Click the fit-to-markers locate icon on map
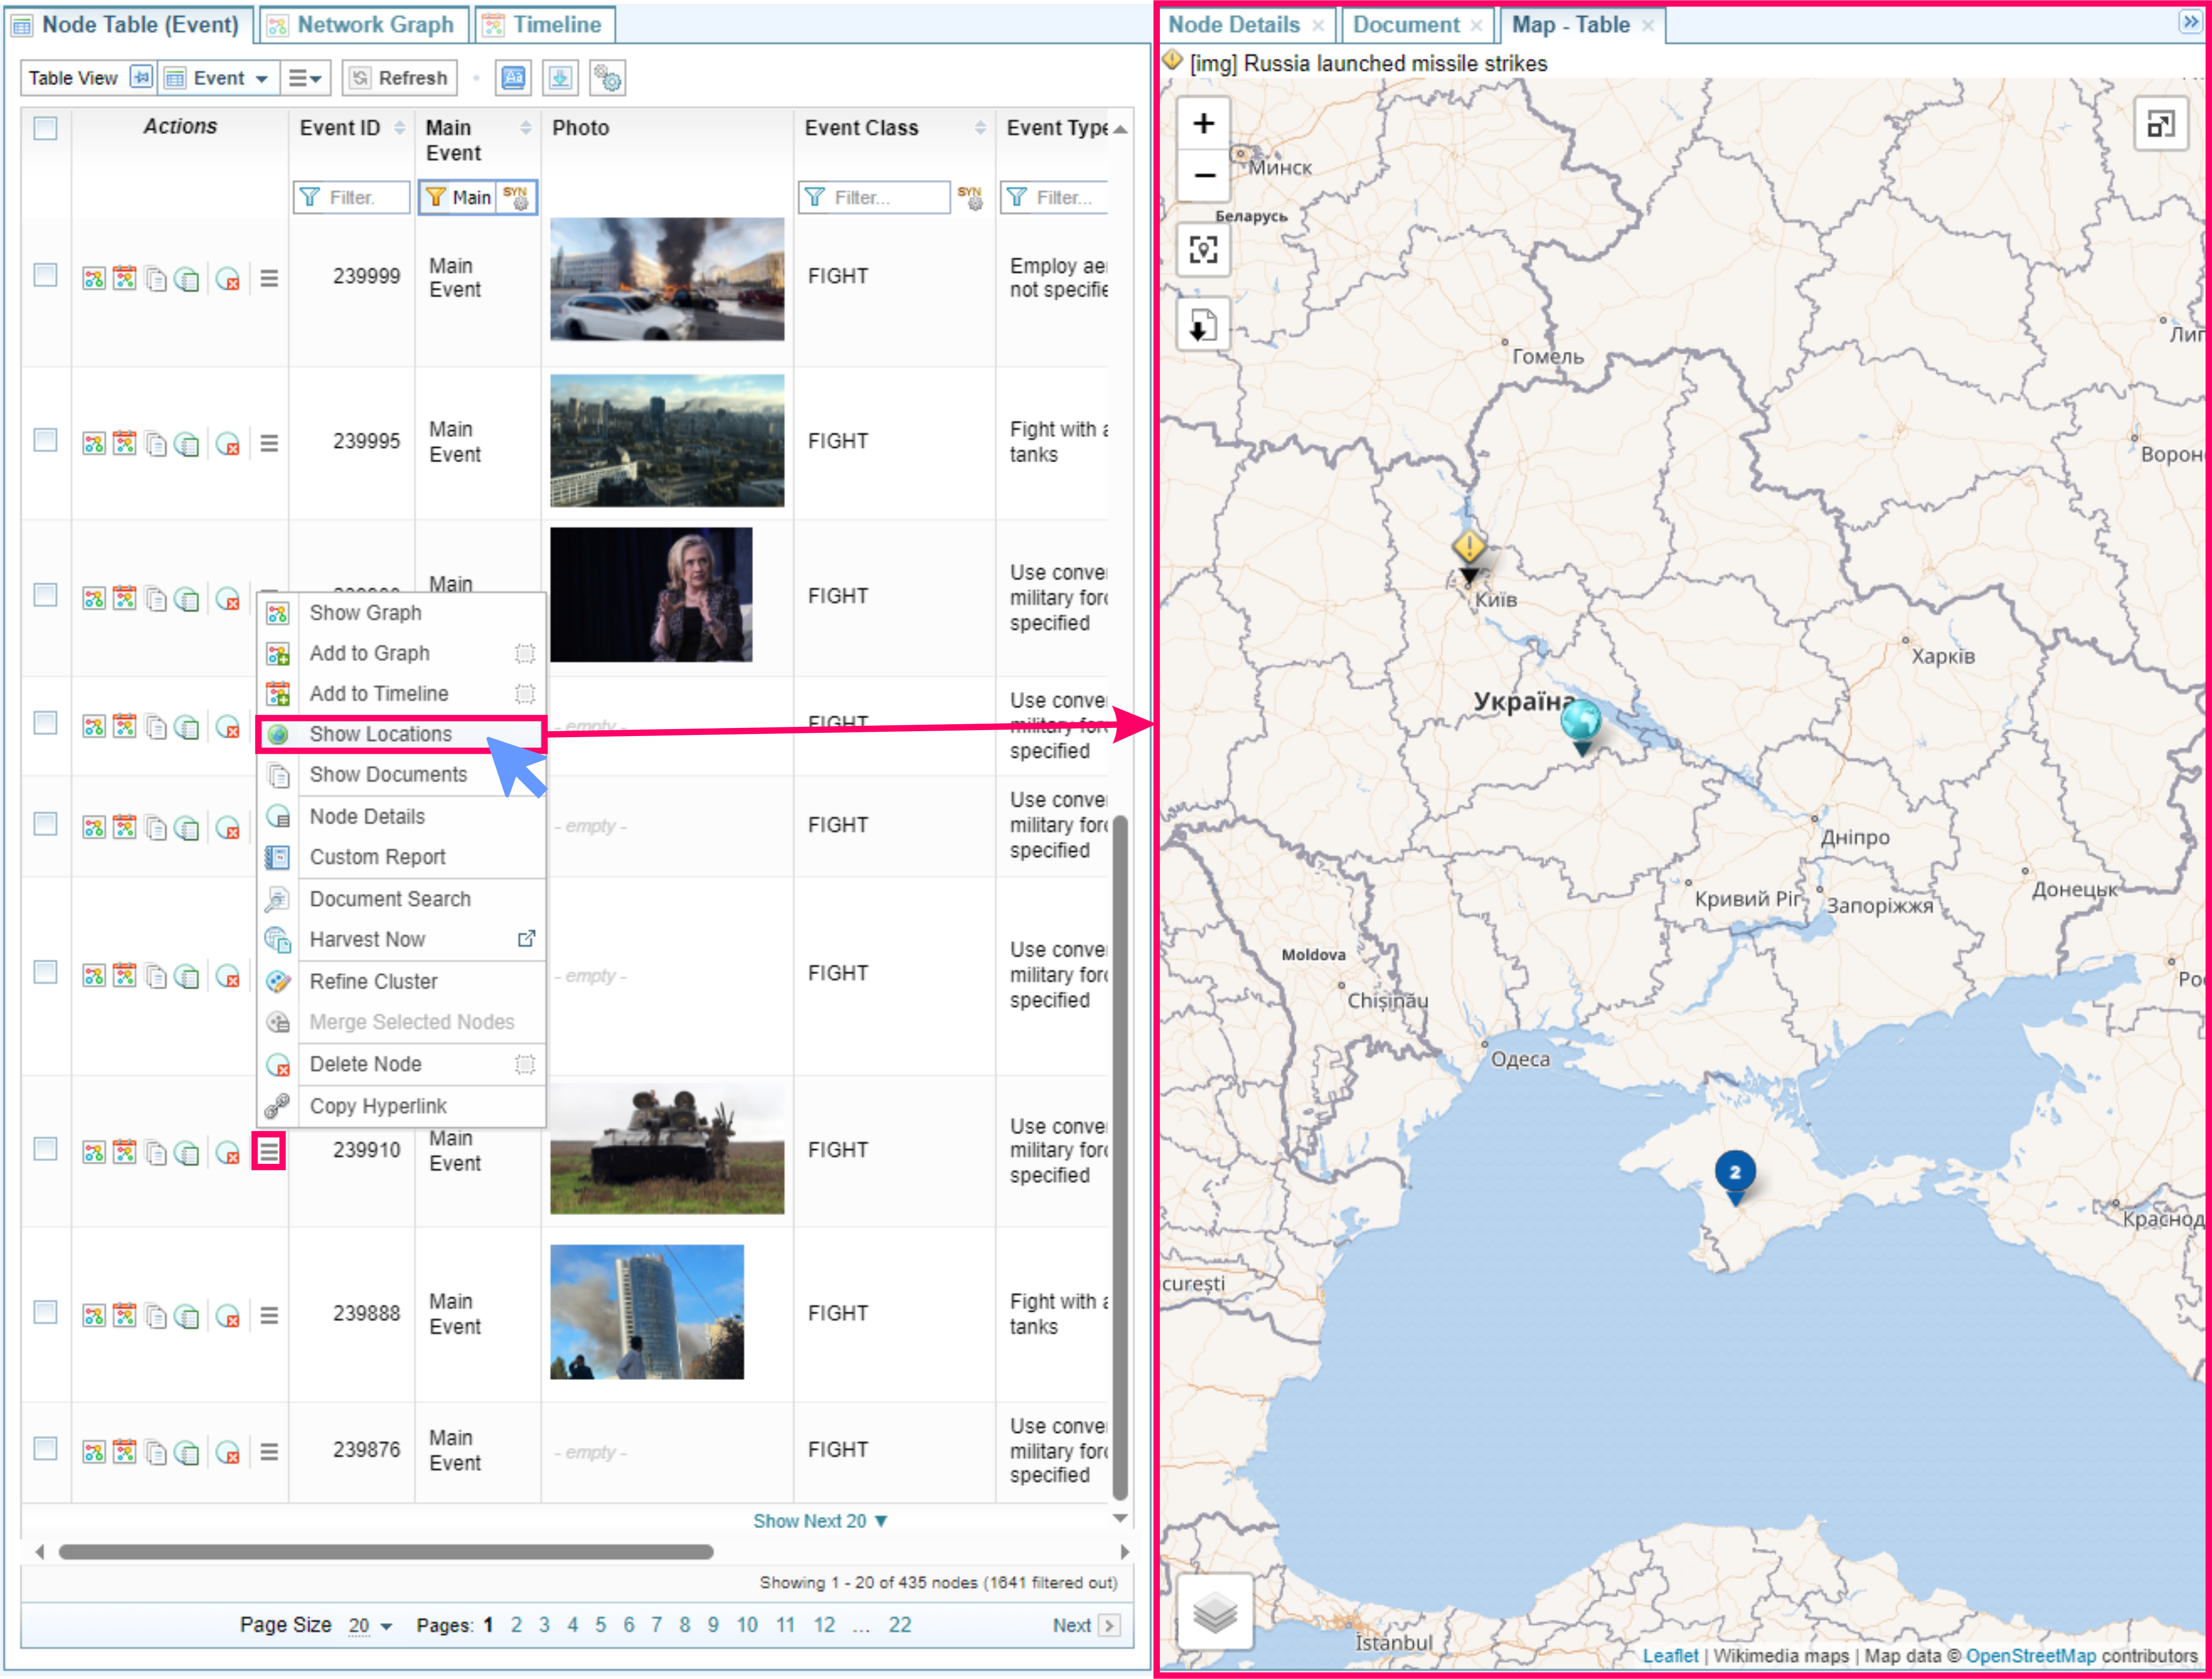Viewport: 2212px width, 1679px height. coord(1203,249)
